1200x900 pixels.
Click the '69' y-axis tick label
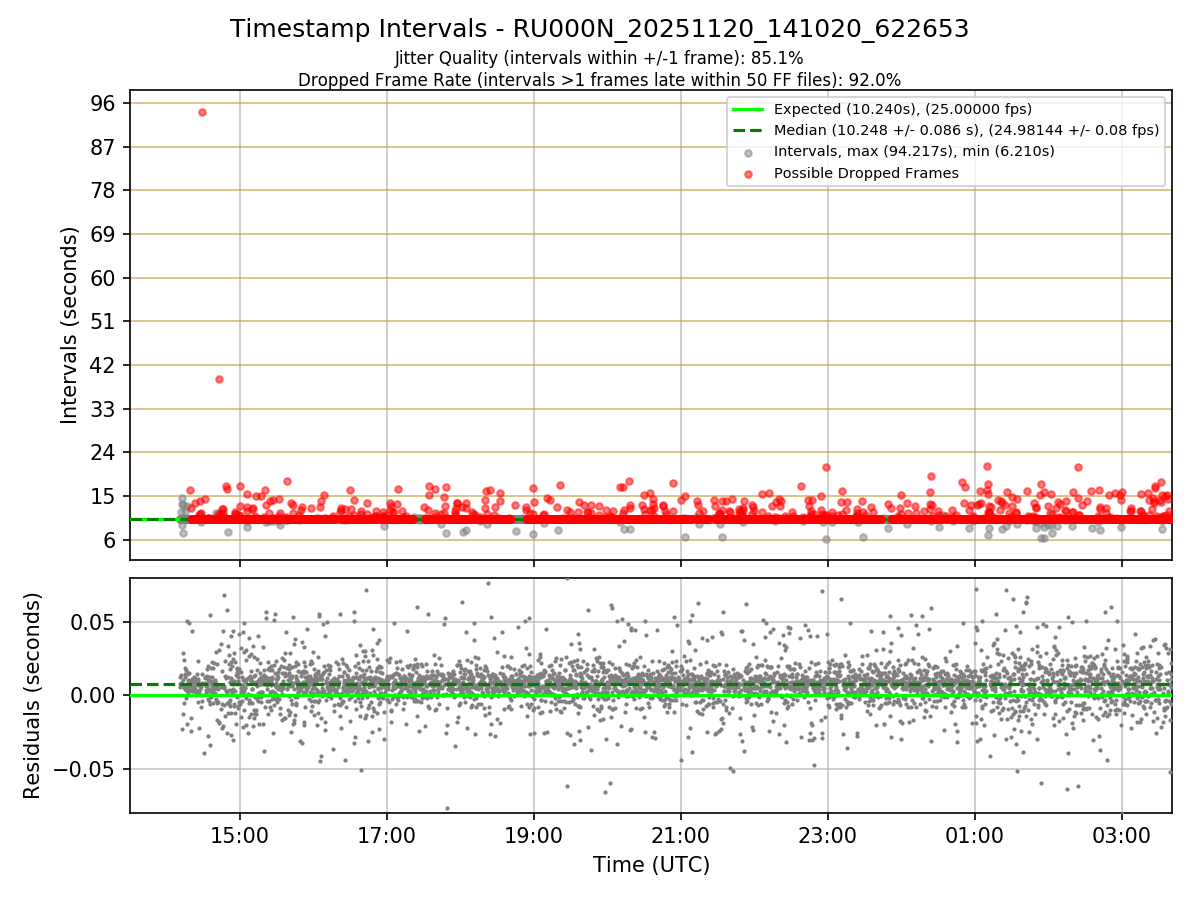tap(105, 234)
